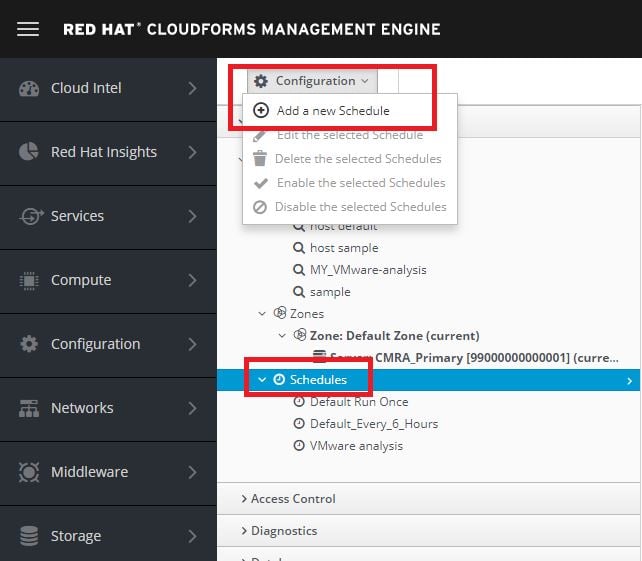Viewport: 642px width, 561px height.
Task: Expand Compute submenu chevron
Action: click(192, 280)
